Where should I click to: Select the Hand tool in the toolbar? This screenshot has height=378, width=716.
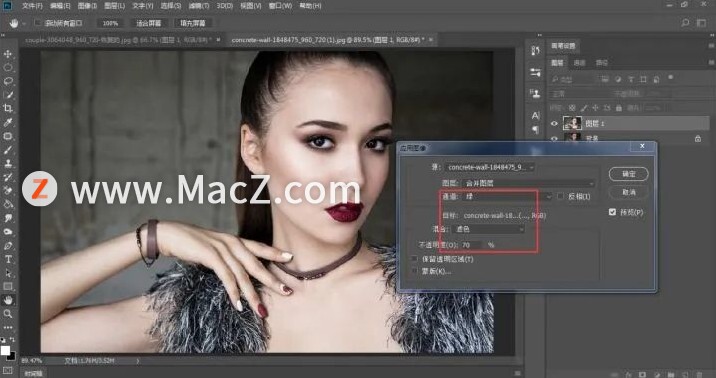click(8, 300)
